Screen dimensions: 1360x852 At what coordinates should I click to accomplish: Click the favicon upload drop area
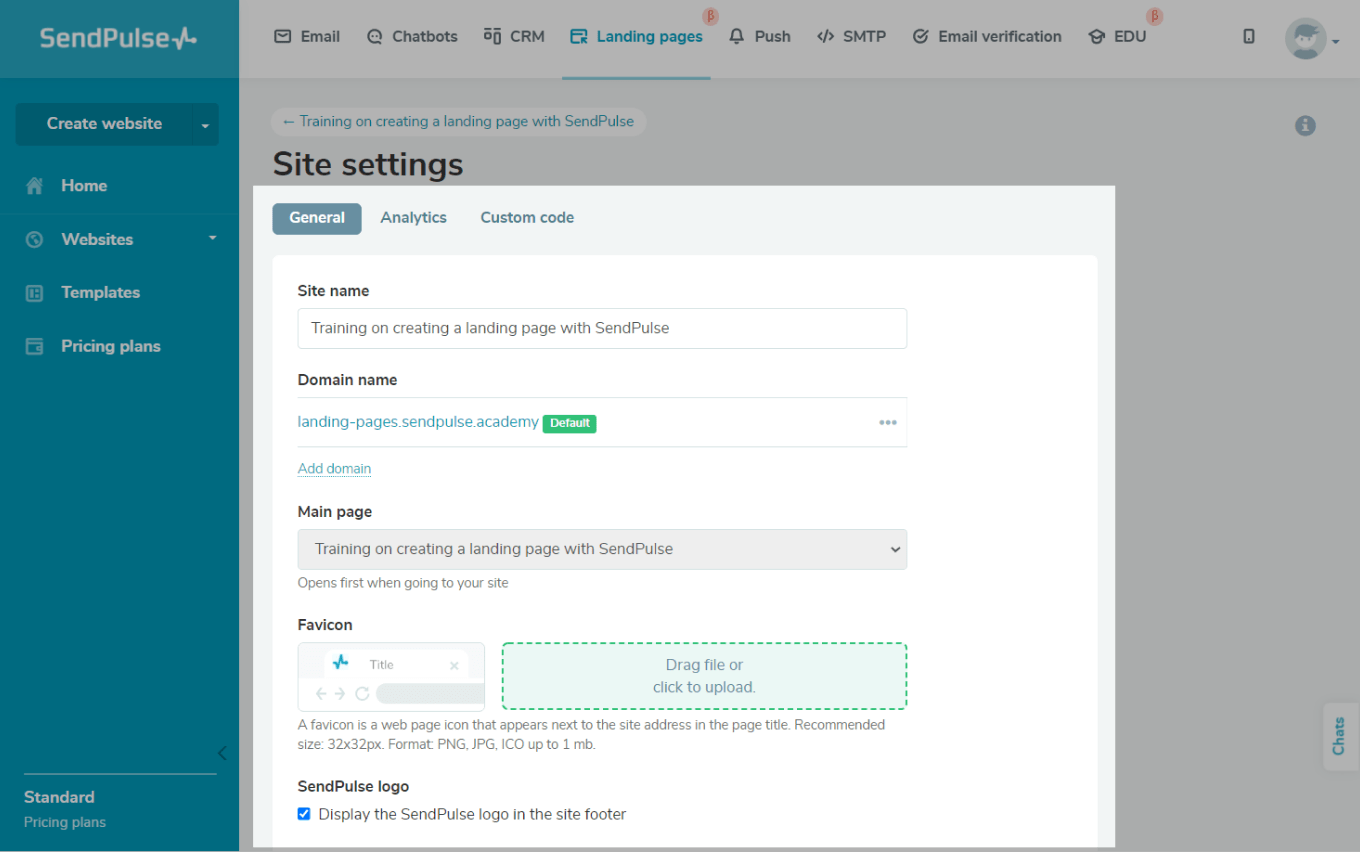point(704,676)
